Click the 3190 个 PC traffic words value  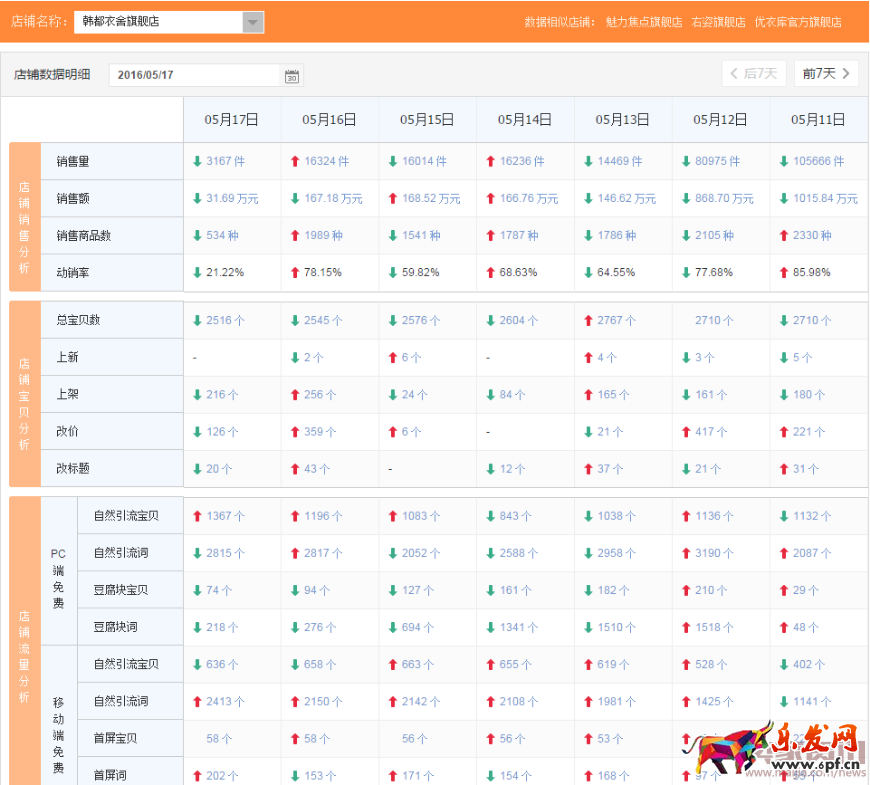coord(715,554)
